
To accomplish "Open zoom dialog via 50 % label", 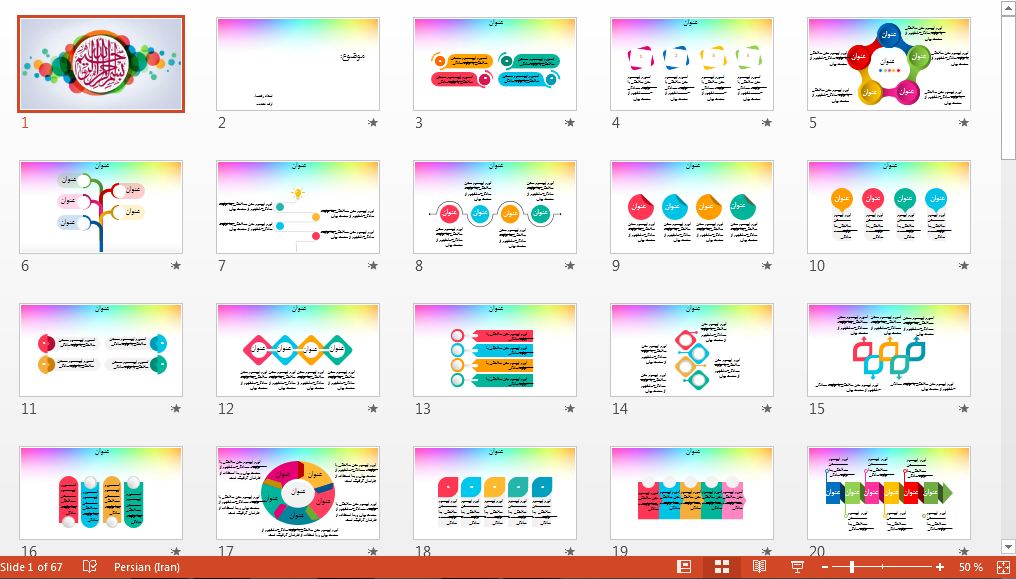I will coord(970,567).
